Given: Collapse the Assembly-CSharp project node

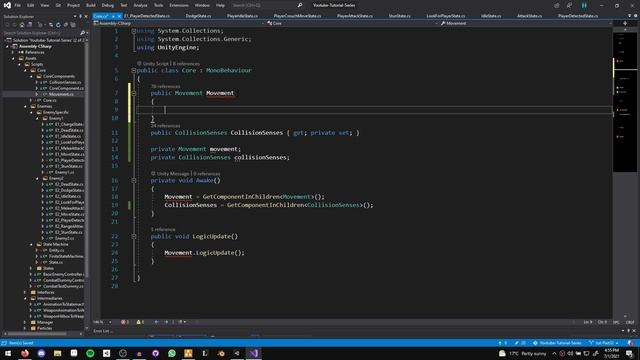Looking at the screenshot, I should click(8, 47).
